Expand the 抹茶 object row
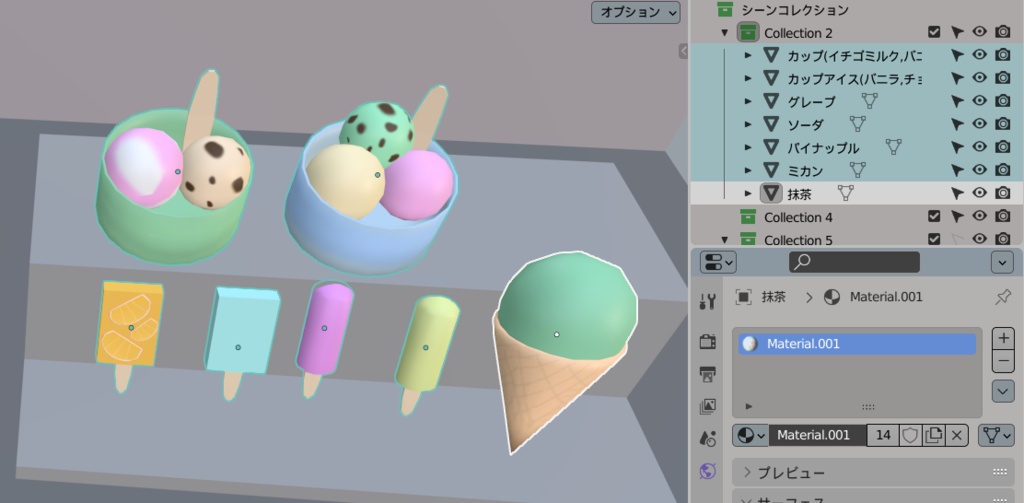This screenshot has width=1024, height=503. click(748, 193)
